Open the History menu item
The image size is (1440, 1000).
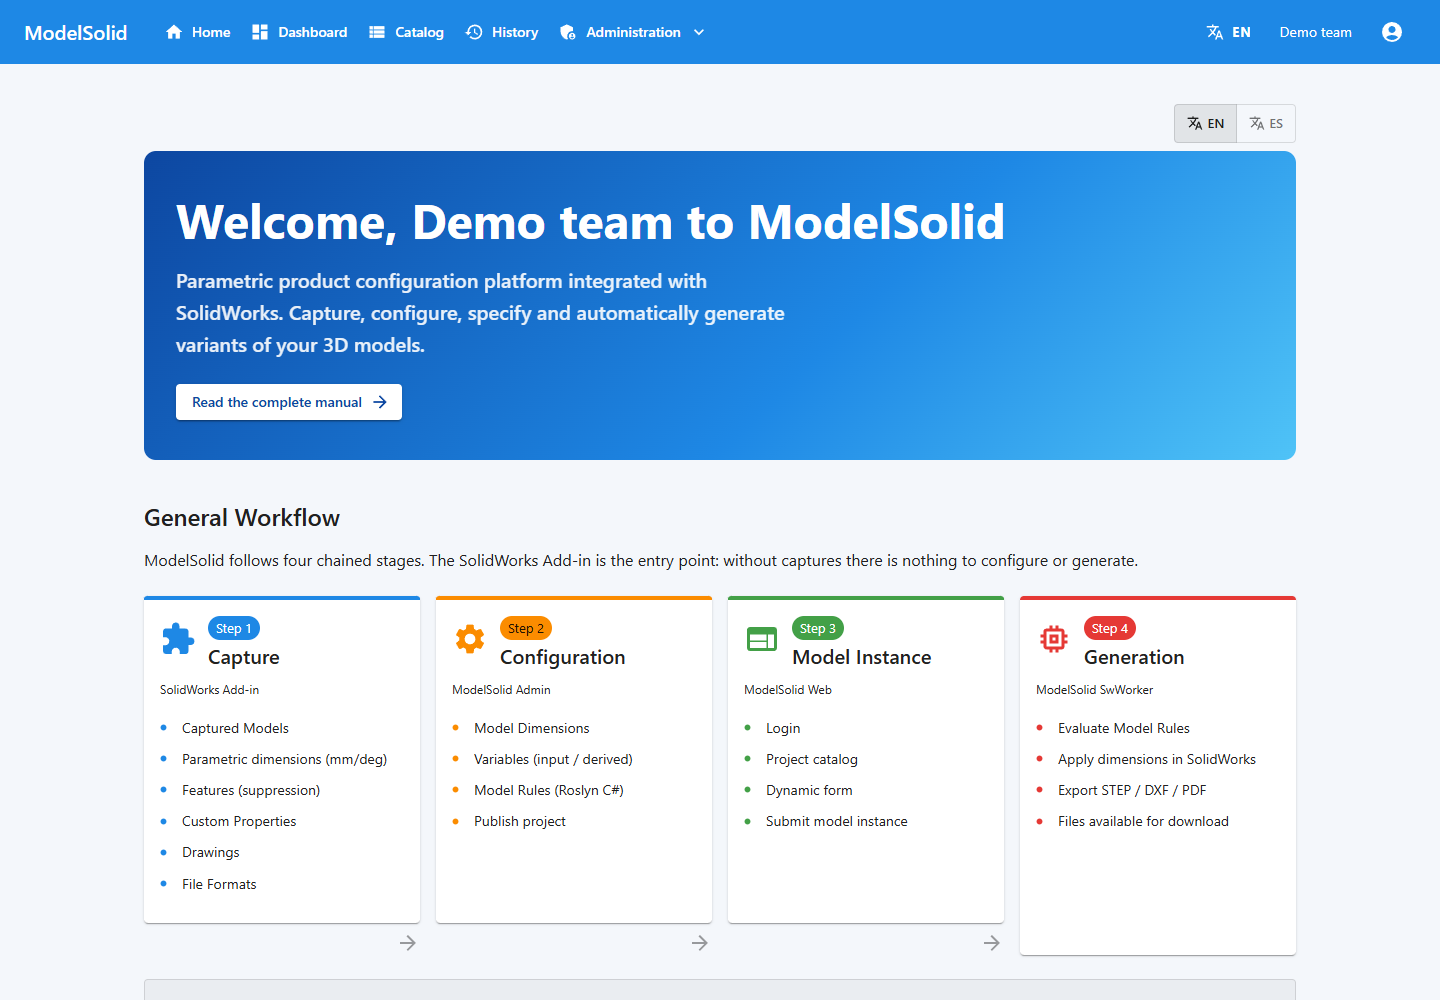click(x=502, y=32)
